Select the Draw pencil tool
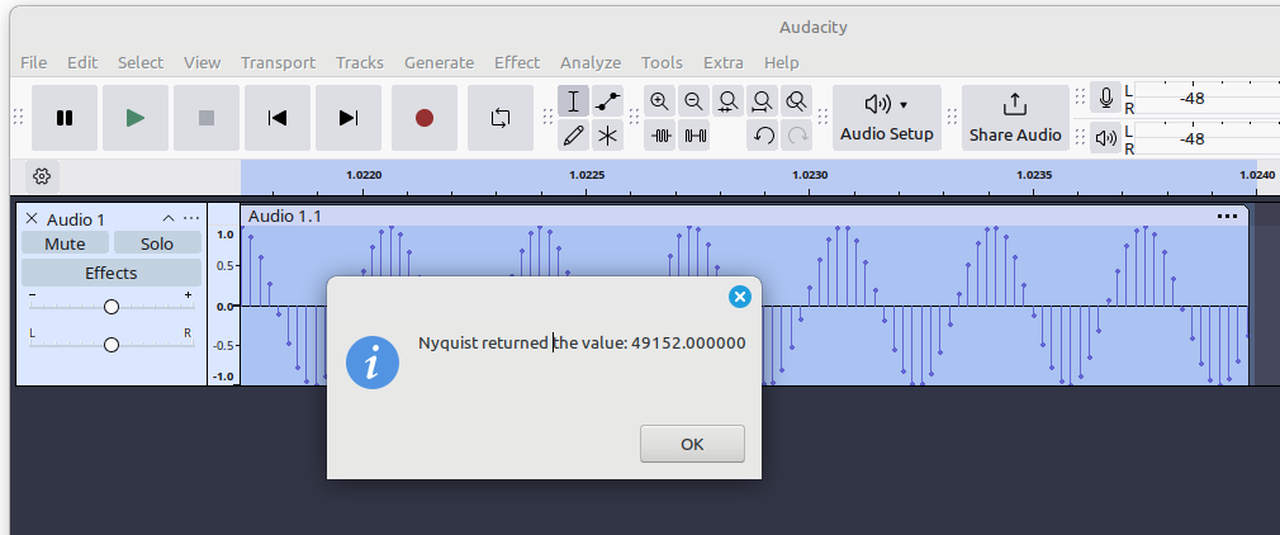 point(573,135)
